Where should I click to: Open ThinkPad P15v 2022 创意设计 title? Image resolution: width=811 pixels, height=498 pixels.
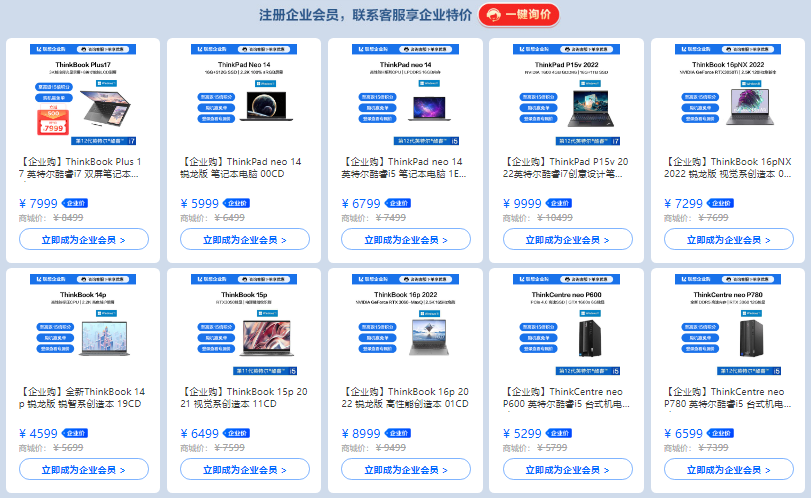565,168
